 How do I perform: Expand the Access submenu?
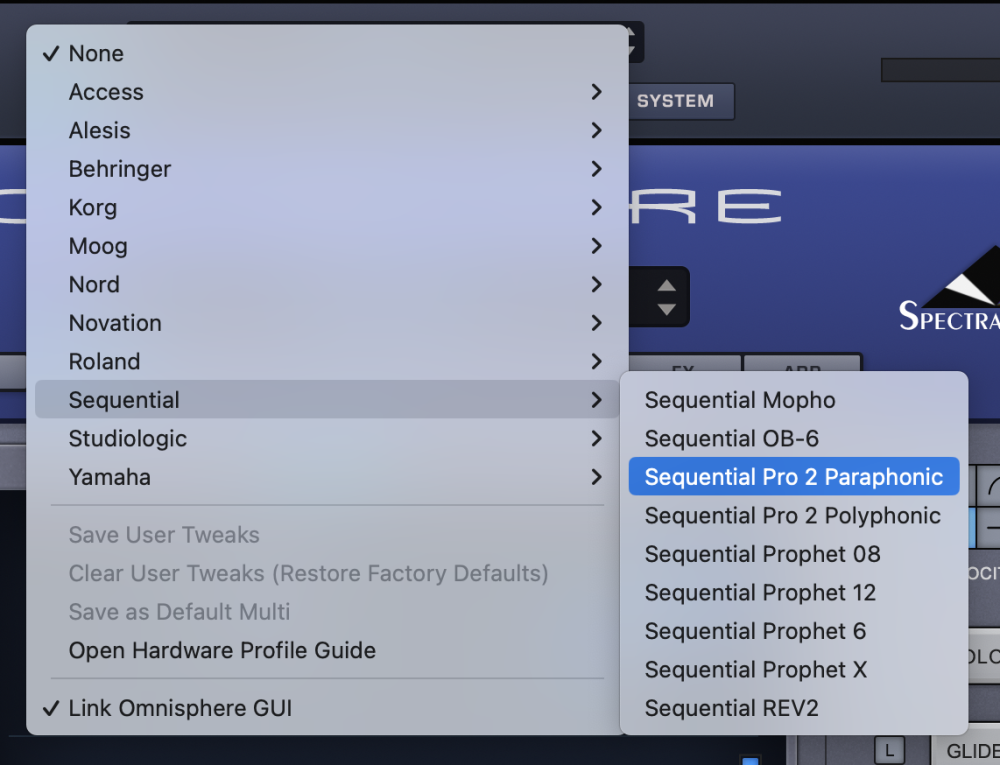tap(107, 92)
